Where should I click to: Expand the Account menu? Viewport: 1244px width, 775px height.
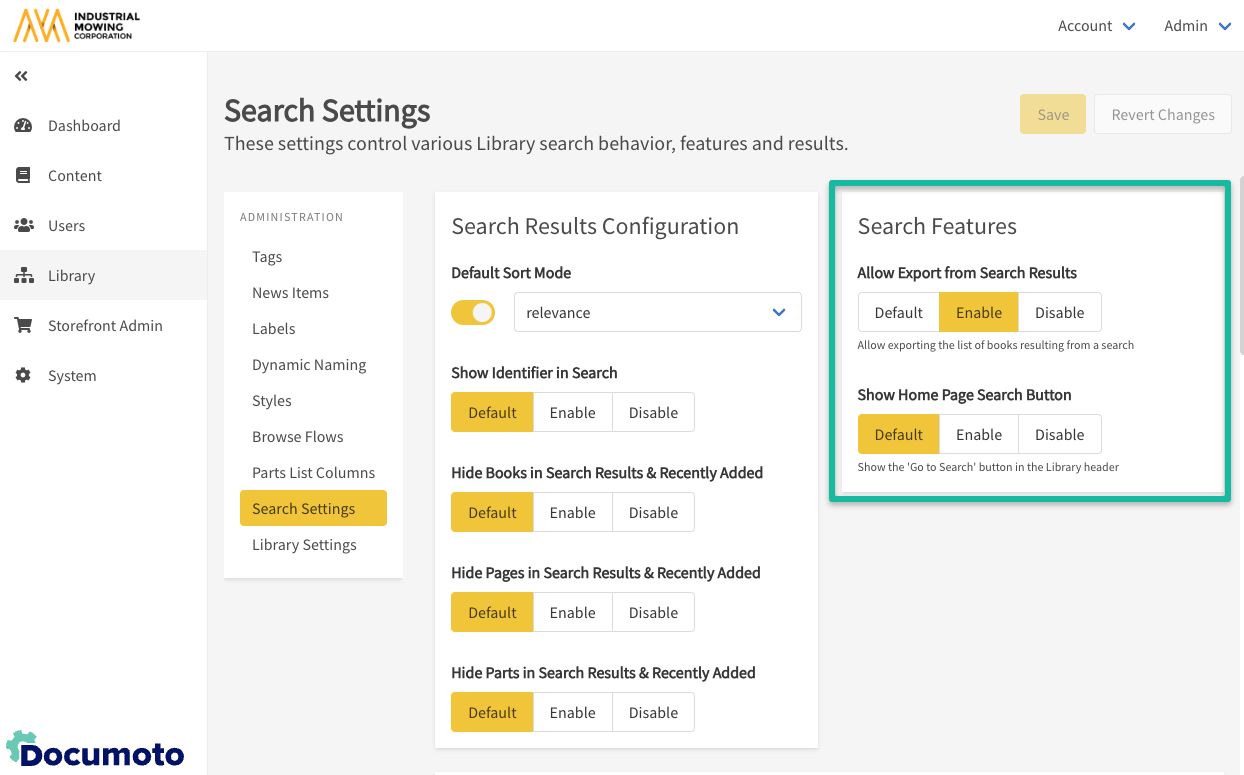1096,26
